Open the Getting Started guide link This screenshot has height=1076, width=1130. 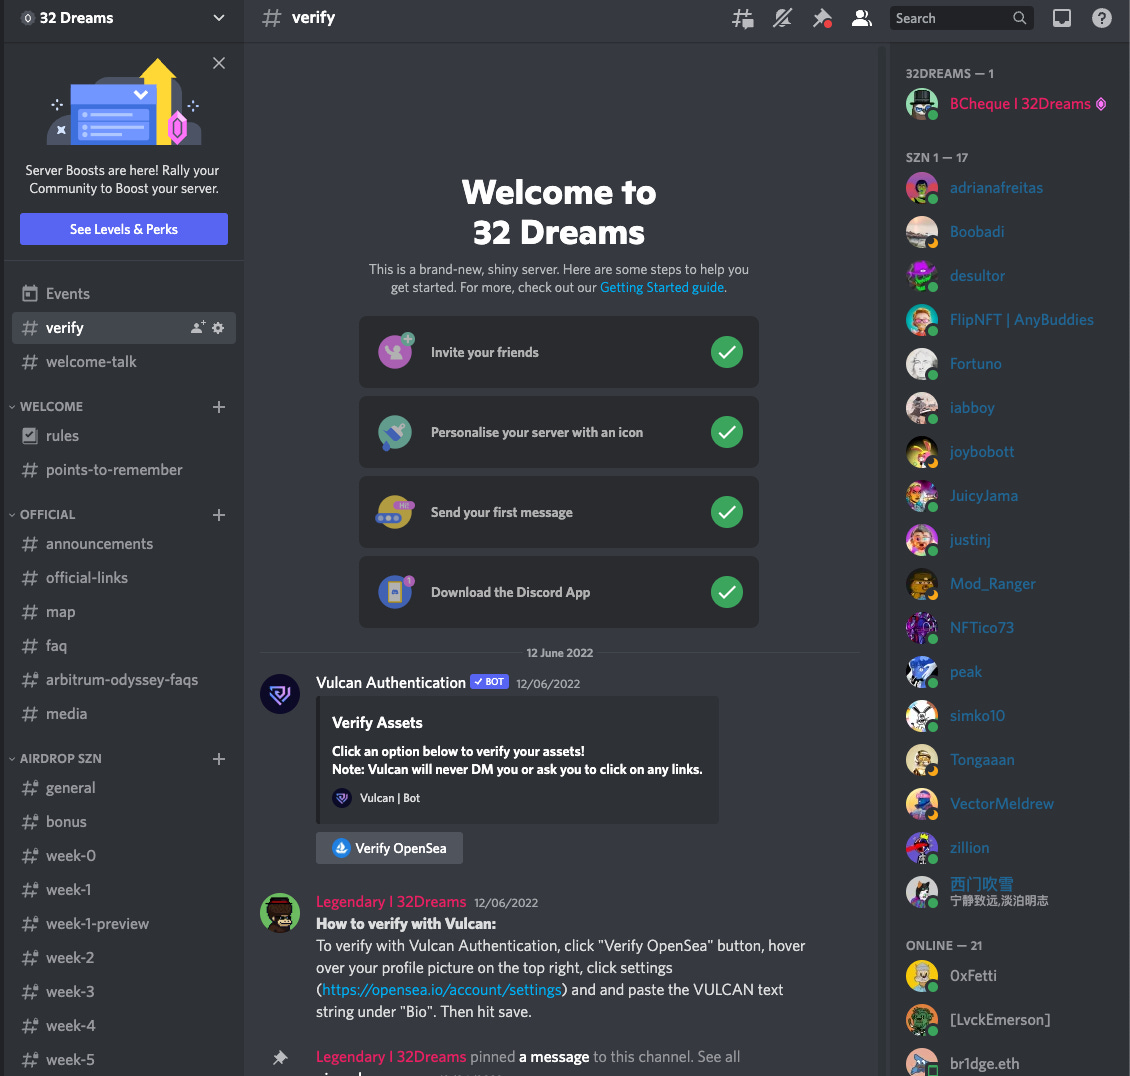661,287
